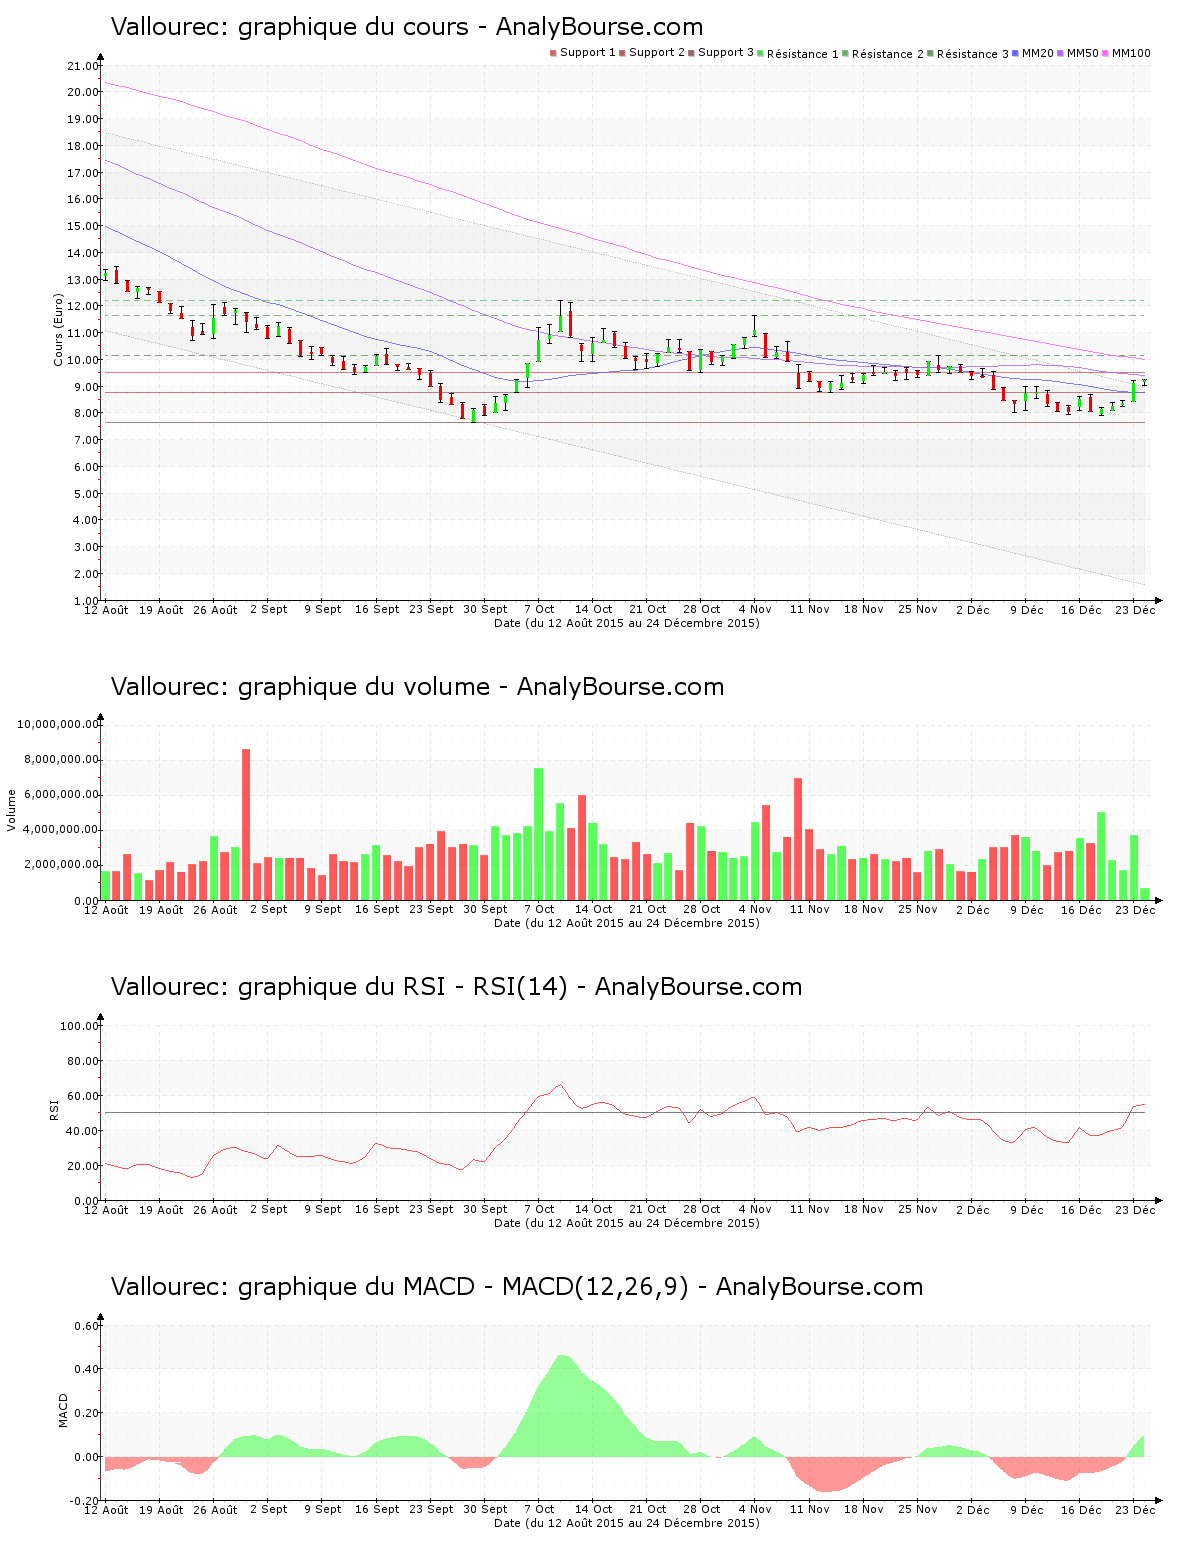The image size is (1200, 1550).
Task: Click the date range caption under volume chart
Action: coord(626,923)
